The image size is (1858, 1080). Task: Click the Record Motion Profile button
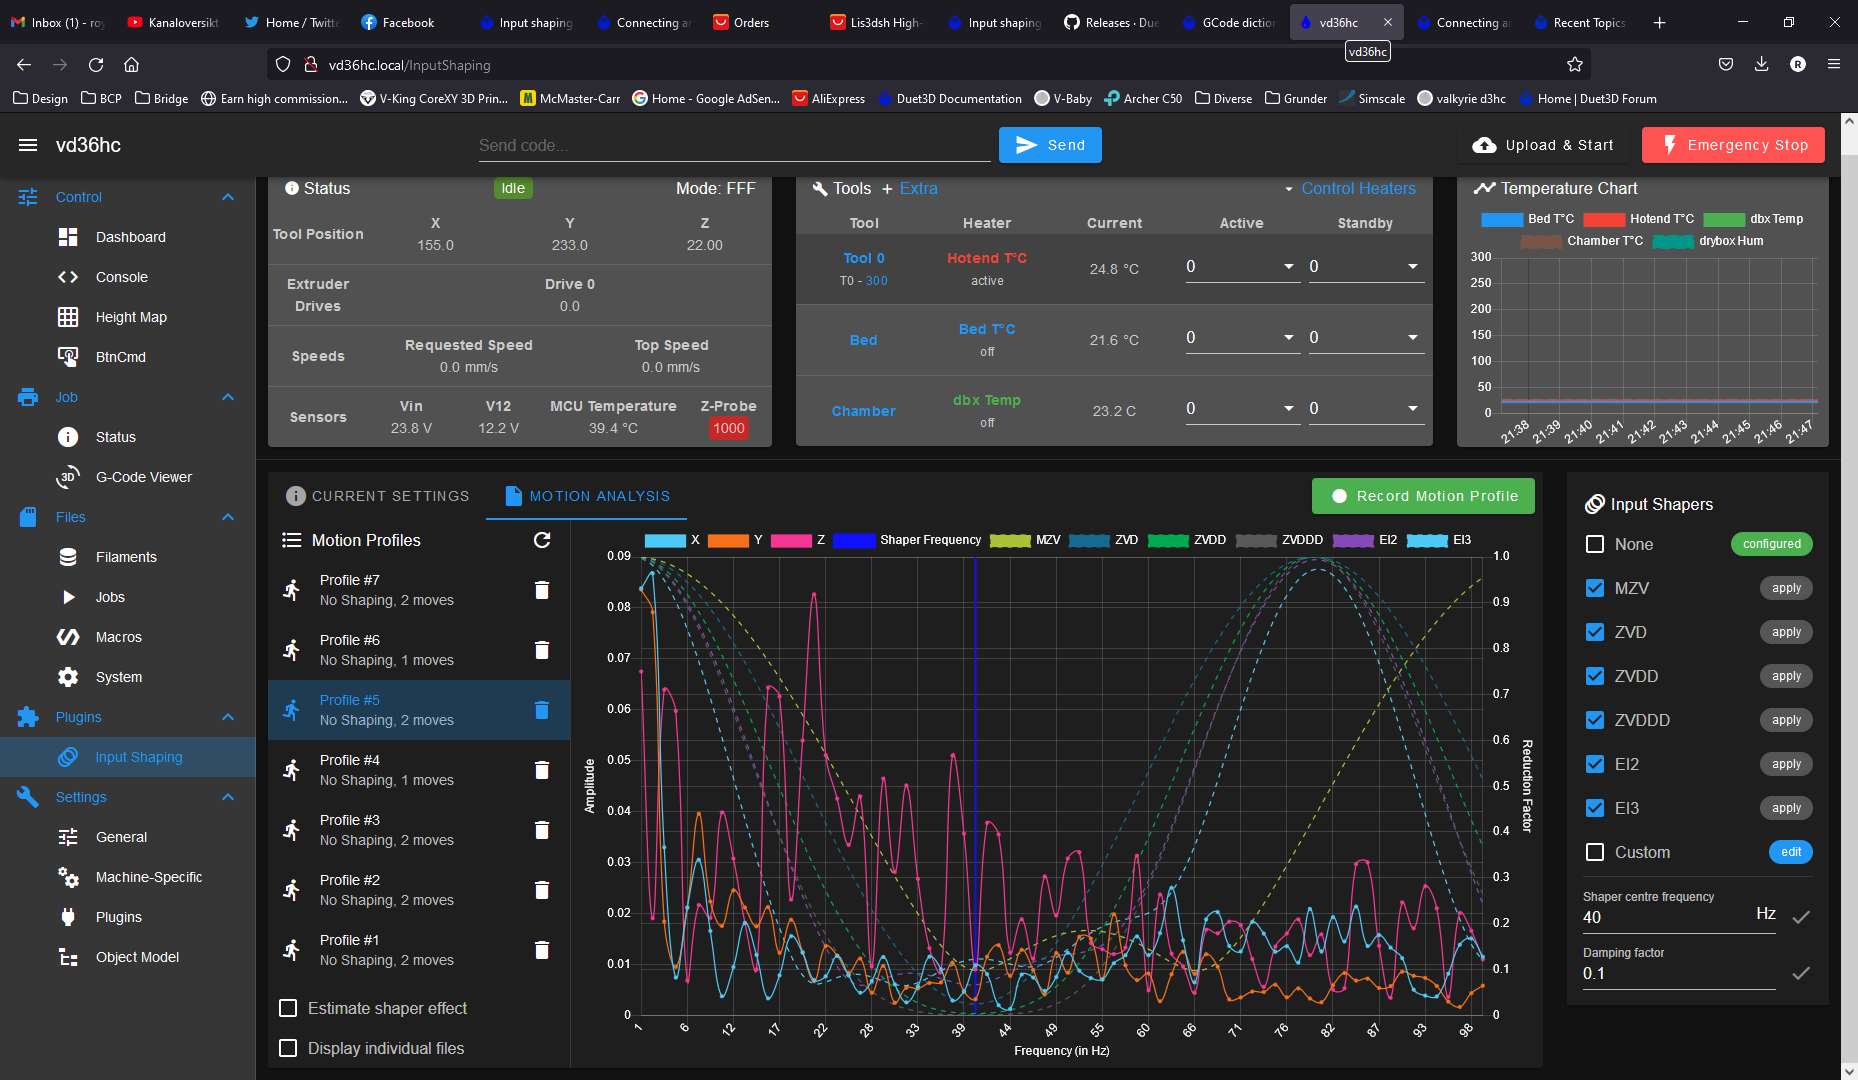1423,496
